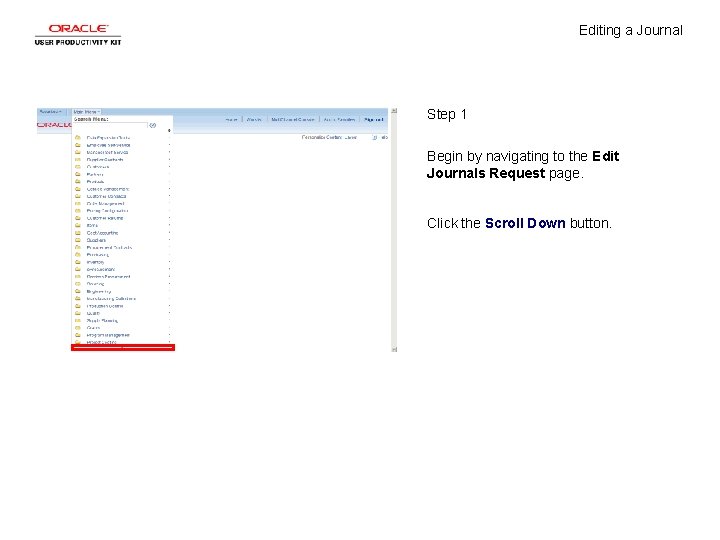Expand the Employee Self-Service submenu arrow
The image size is (720, 540).
pyautogui.click(x=169, y=145)
